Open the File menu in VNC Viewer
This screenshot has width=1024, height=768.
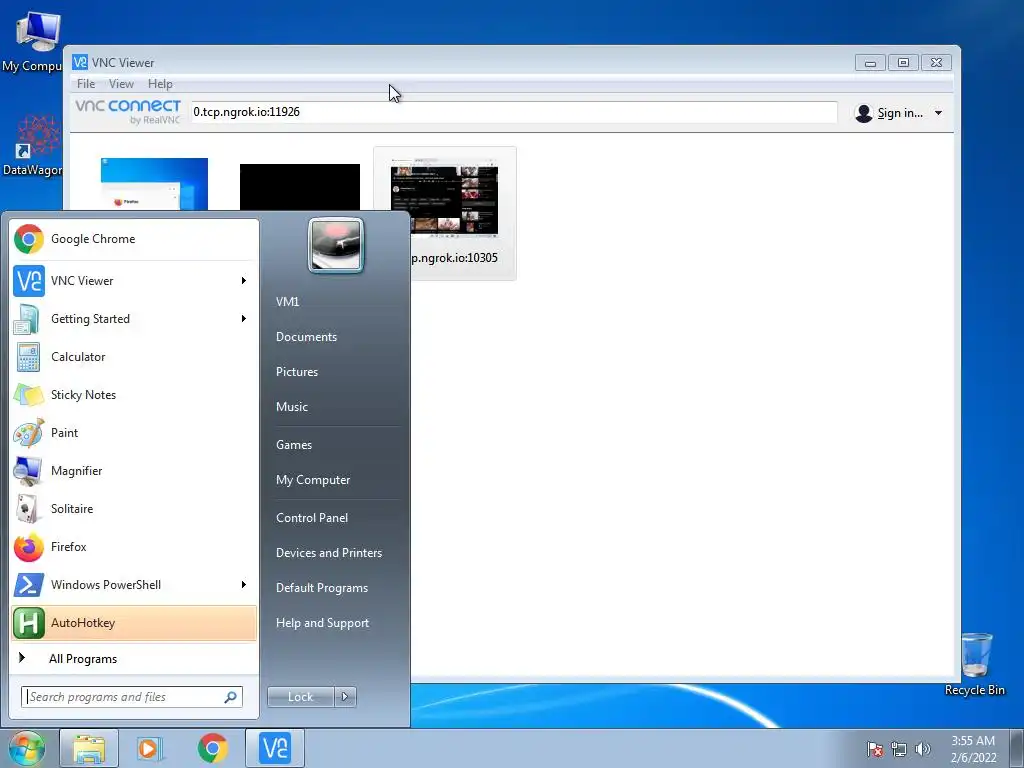(x=86, y=84)
